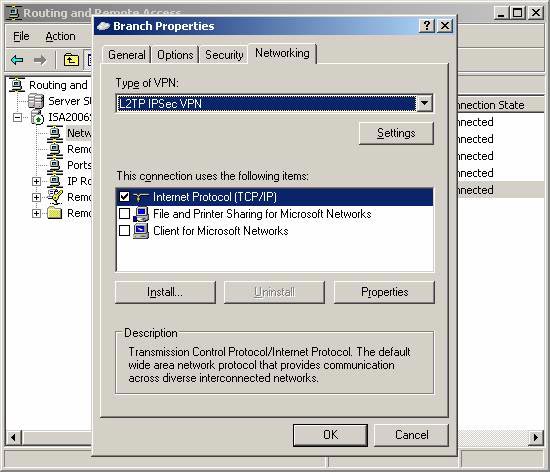
Task: Select Server Status label in tree
Action: pyautogui.click(x=69, y=101)
